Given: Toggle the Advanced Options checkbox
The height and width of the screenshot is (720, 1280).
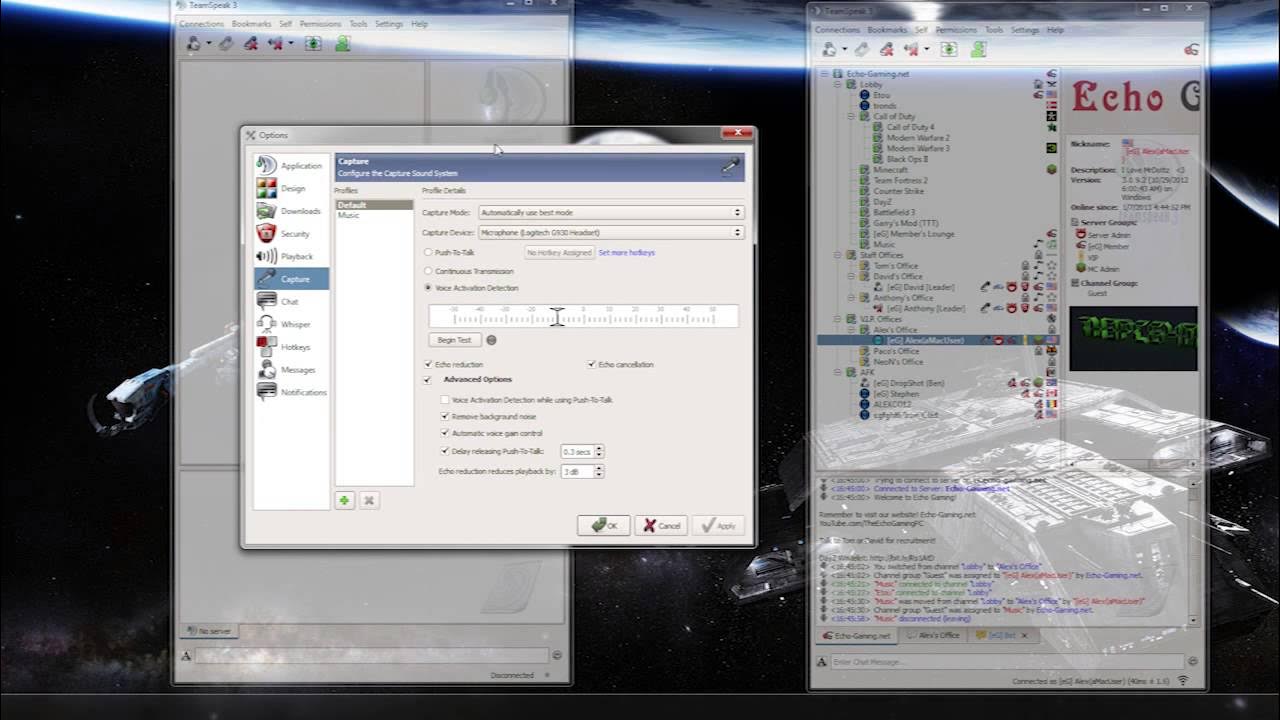Looking at the screenshot, I should pos(429,380).
